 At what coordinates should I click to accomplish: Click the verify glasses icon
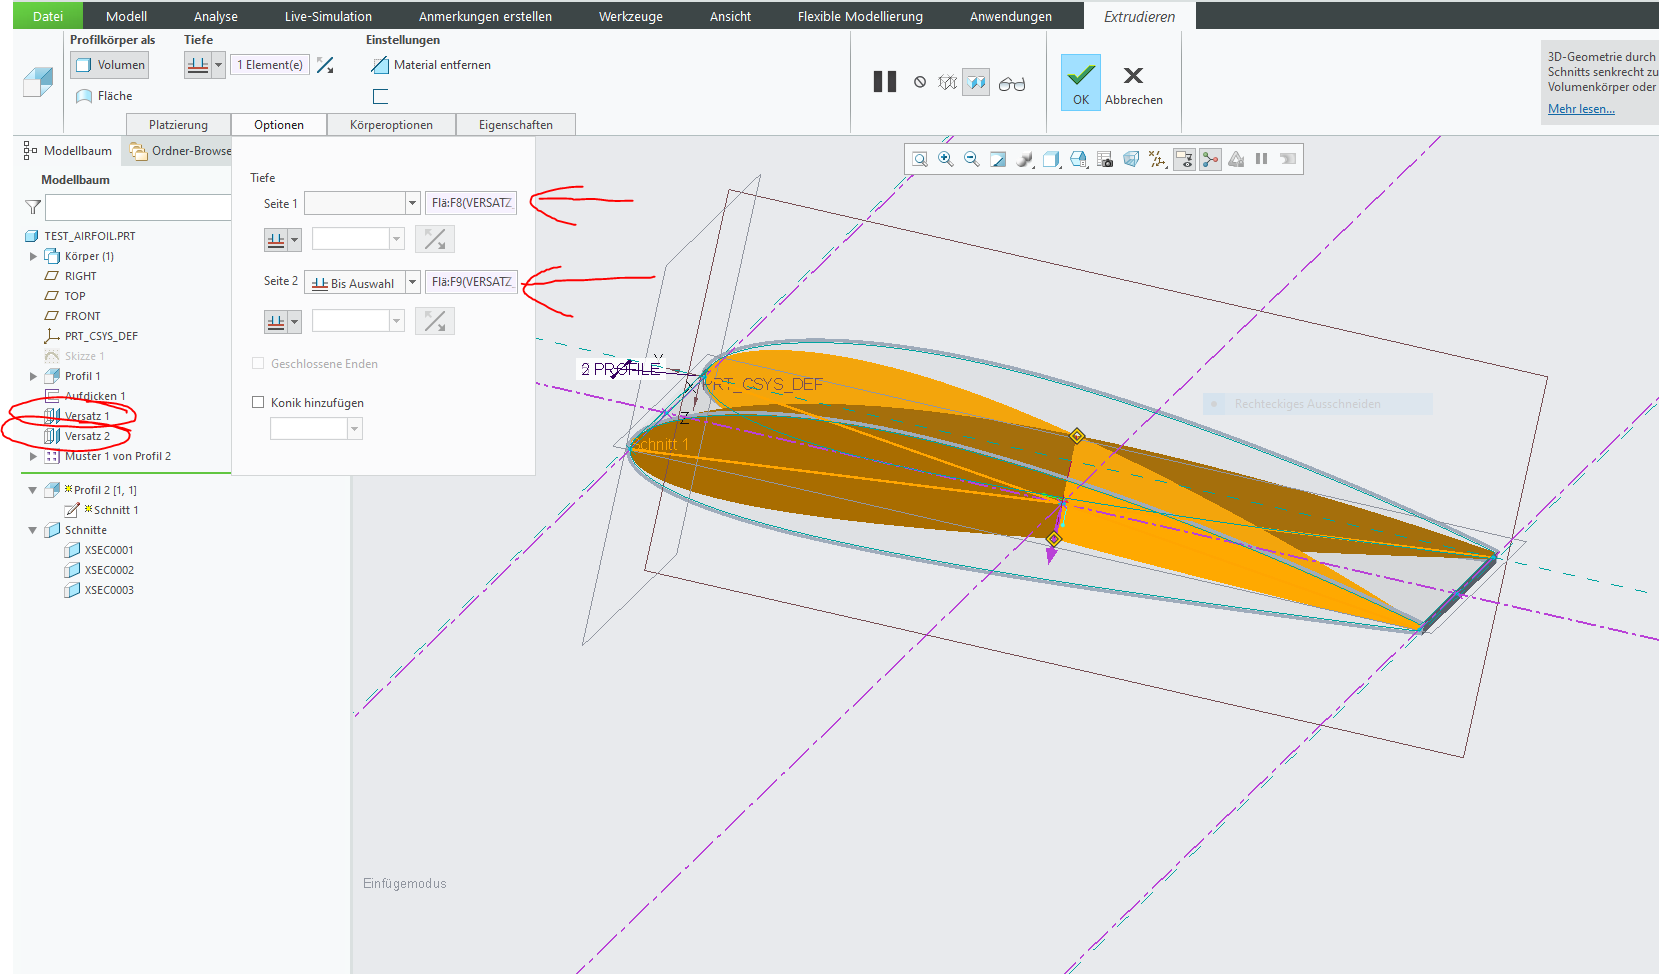coord(1012,84)
